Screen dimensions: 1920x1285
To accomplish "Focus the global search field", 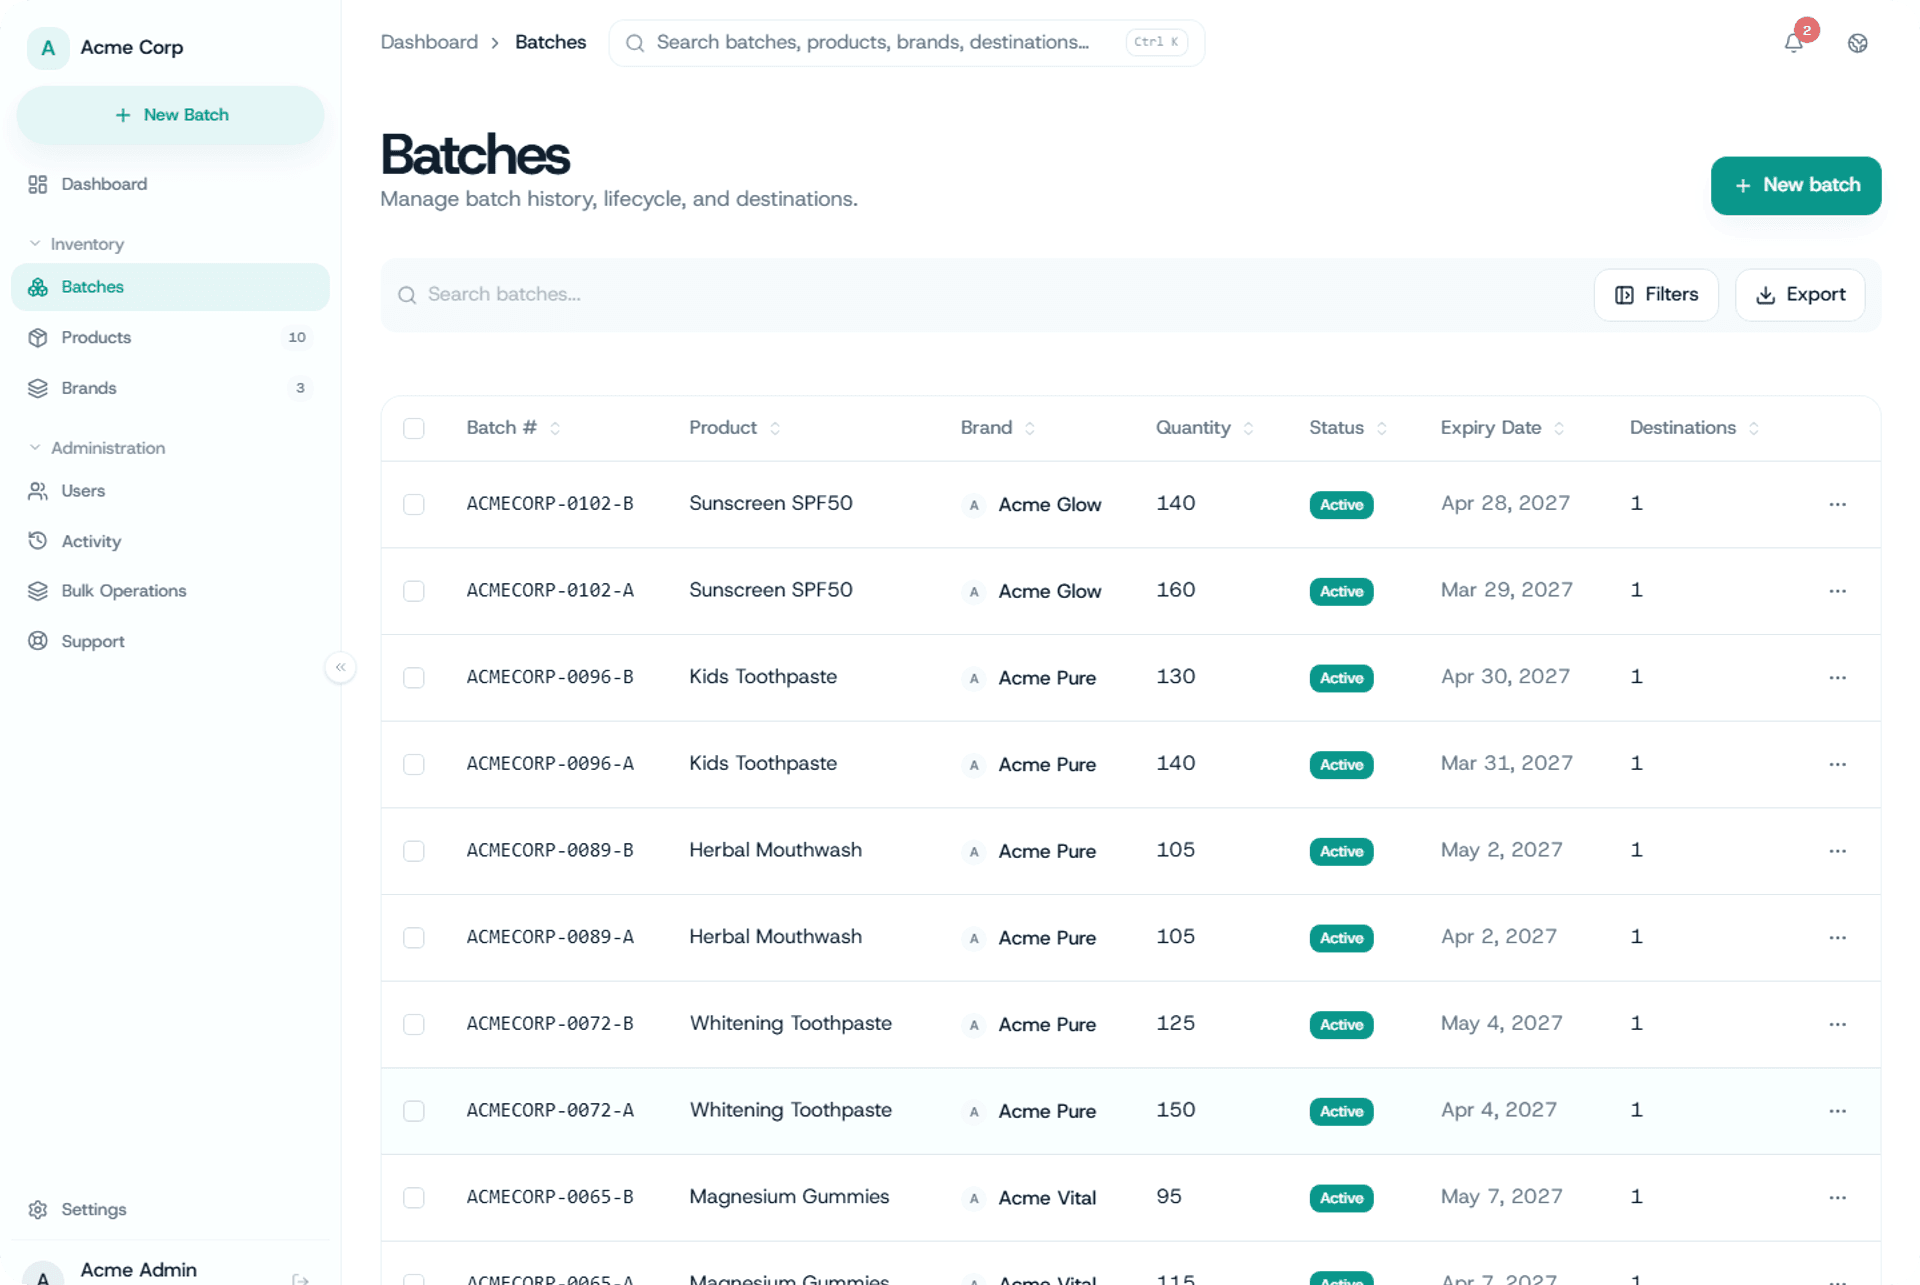I will click(x=906, y=43).
